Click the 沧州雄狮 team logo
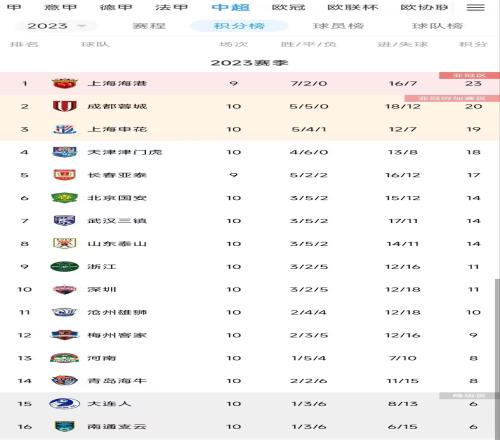500x440 pixels. [x=65, y=312]
